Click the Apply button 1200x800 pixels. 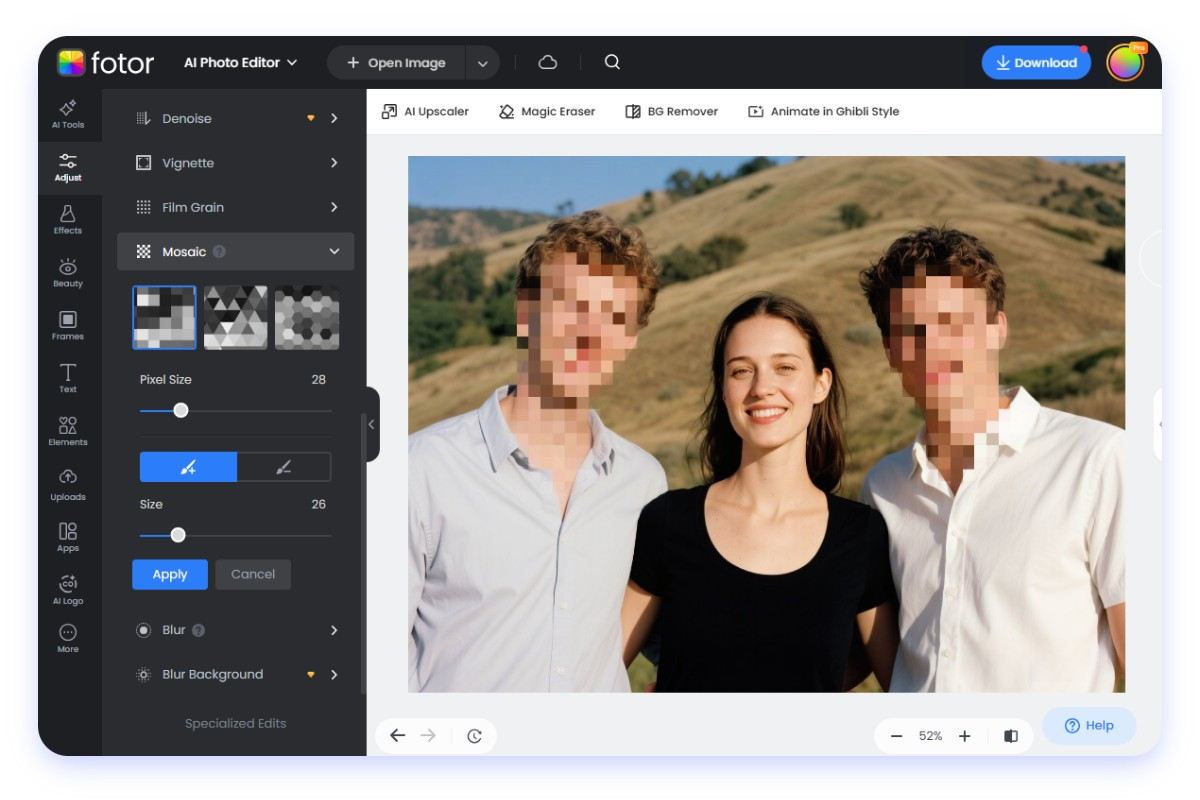pos(170,574)
